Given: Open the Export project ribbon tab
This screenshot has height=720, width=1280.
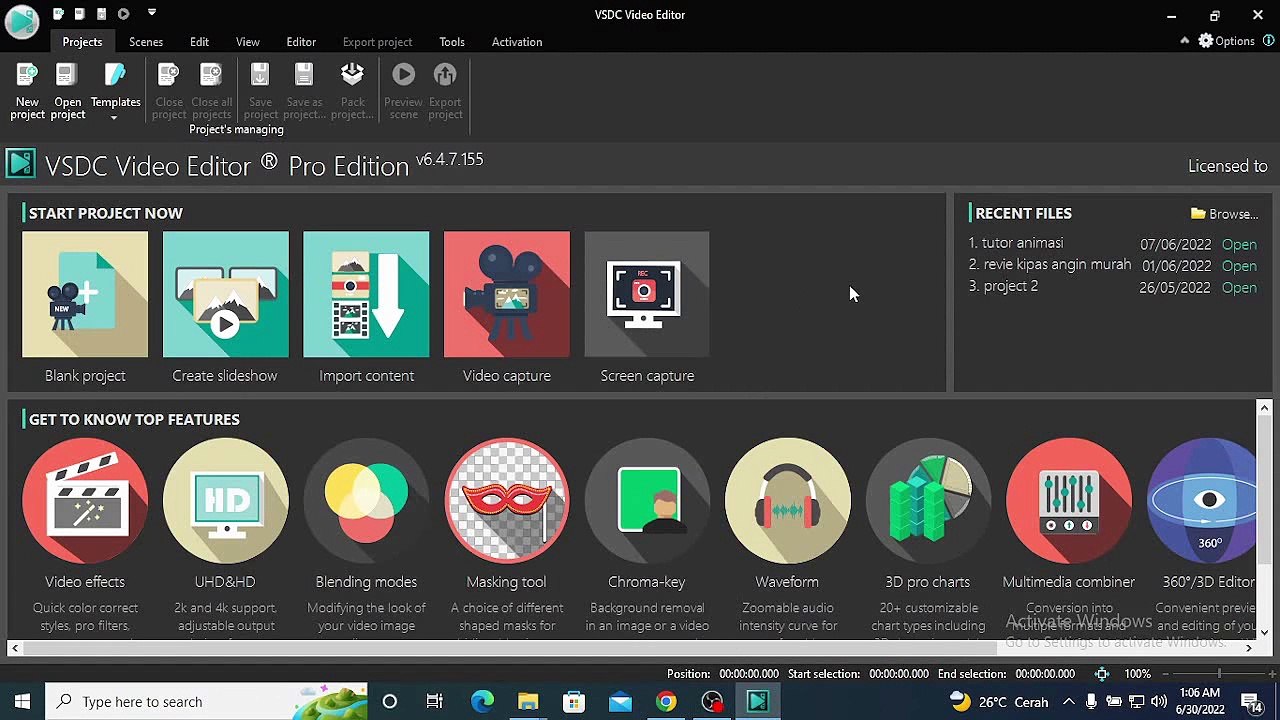Looking at the screenshot, I should [x=377, y=42].
